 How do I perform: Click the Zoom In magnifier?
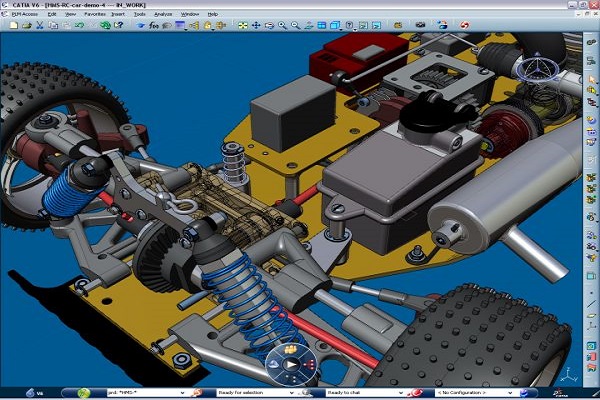coord(282,26)
